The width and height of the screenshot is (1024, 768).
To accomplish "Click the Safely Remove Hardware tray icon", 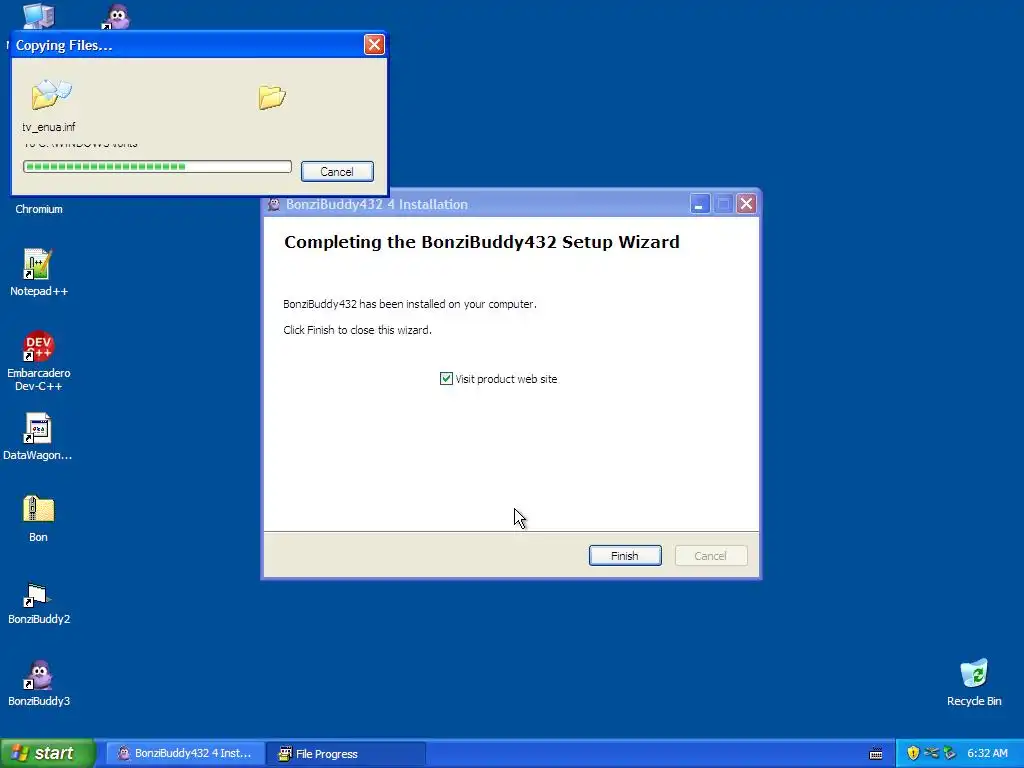I will [950, 753].
